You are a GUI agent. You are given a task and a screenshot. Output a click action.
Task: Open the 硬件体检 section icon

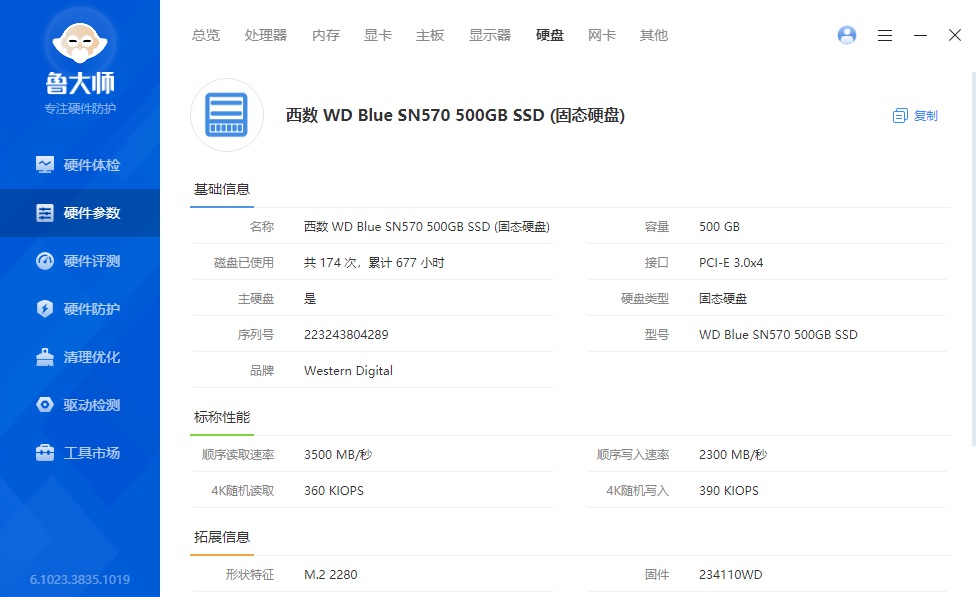point(45,165)
